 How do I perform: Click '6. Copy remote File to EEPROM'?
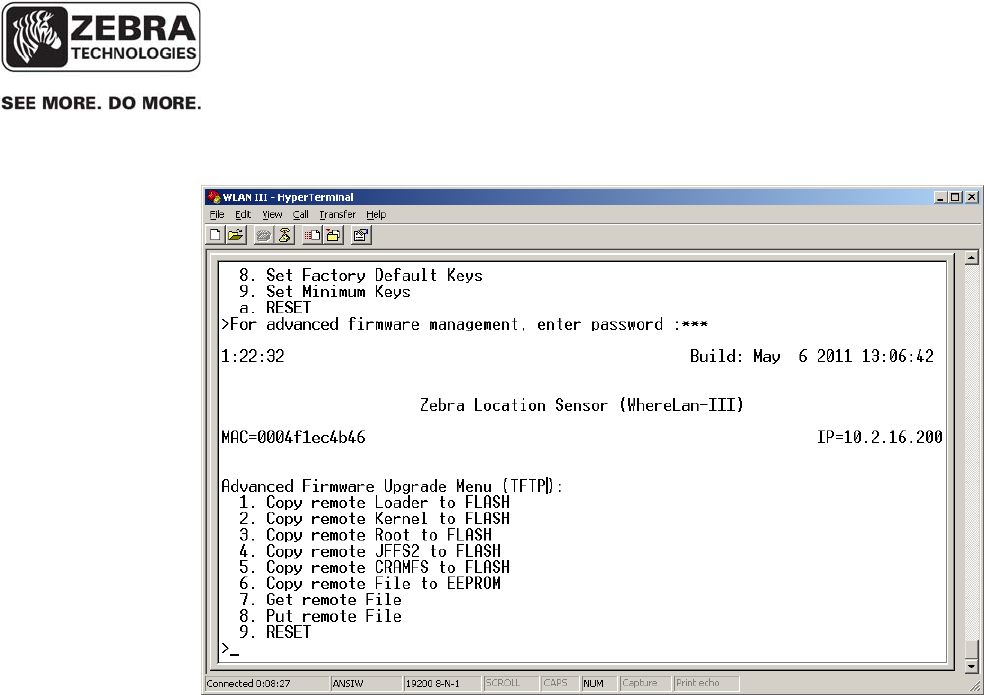pyautogui.click(x=370, y=584)
